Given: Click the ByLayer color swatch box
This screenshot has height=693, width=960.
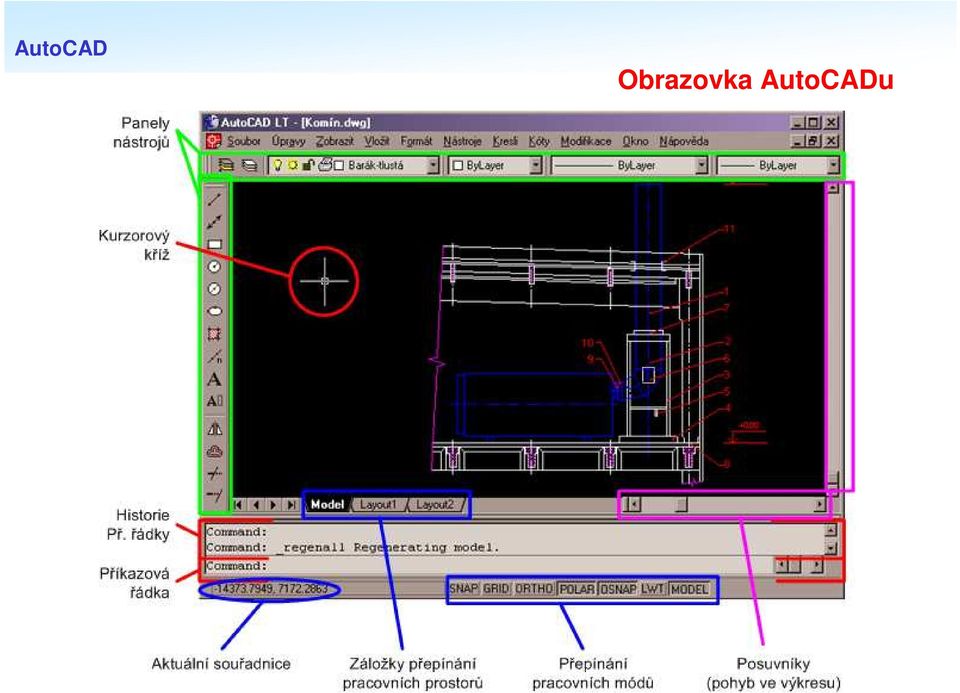Looking at the screenshot, I should pyautogui.click(x=457, y=166).
